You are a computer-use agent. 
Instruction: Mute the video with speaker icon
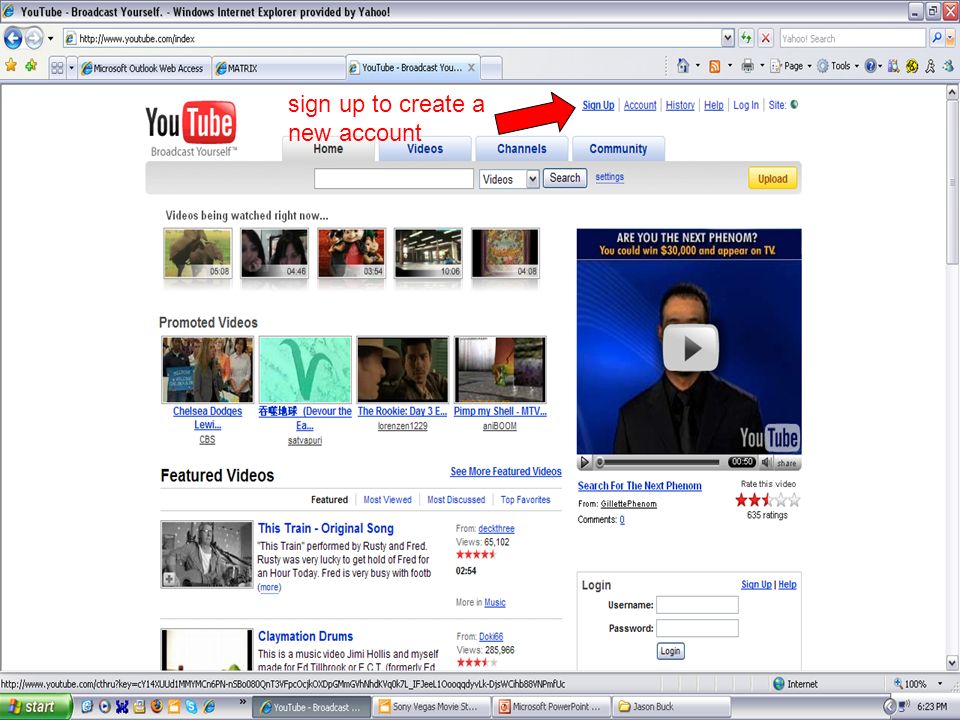tap(766, 462)
